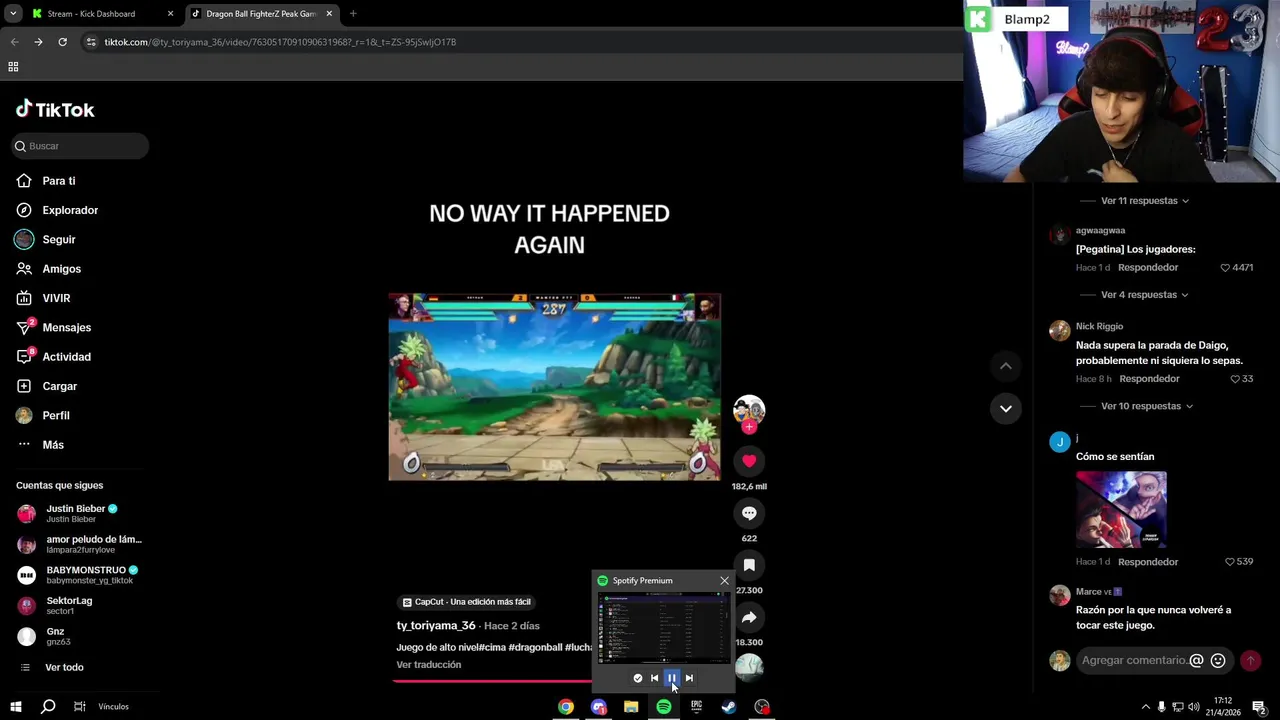Open Steam from the taskbar
Image resolution: width=1280 pixels, height=720 pixels.
(729, 707)
